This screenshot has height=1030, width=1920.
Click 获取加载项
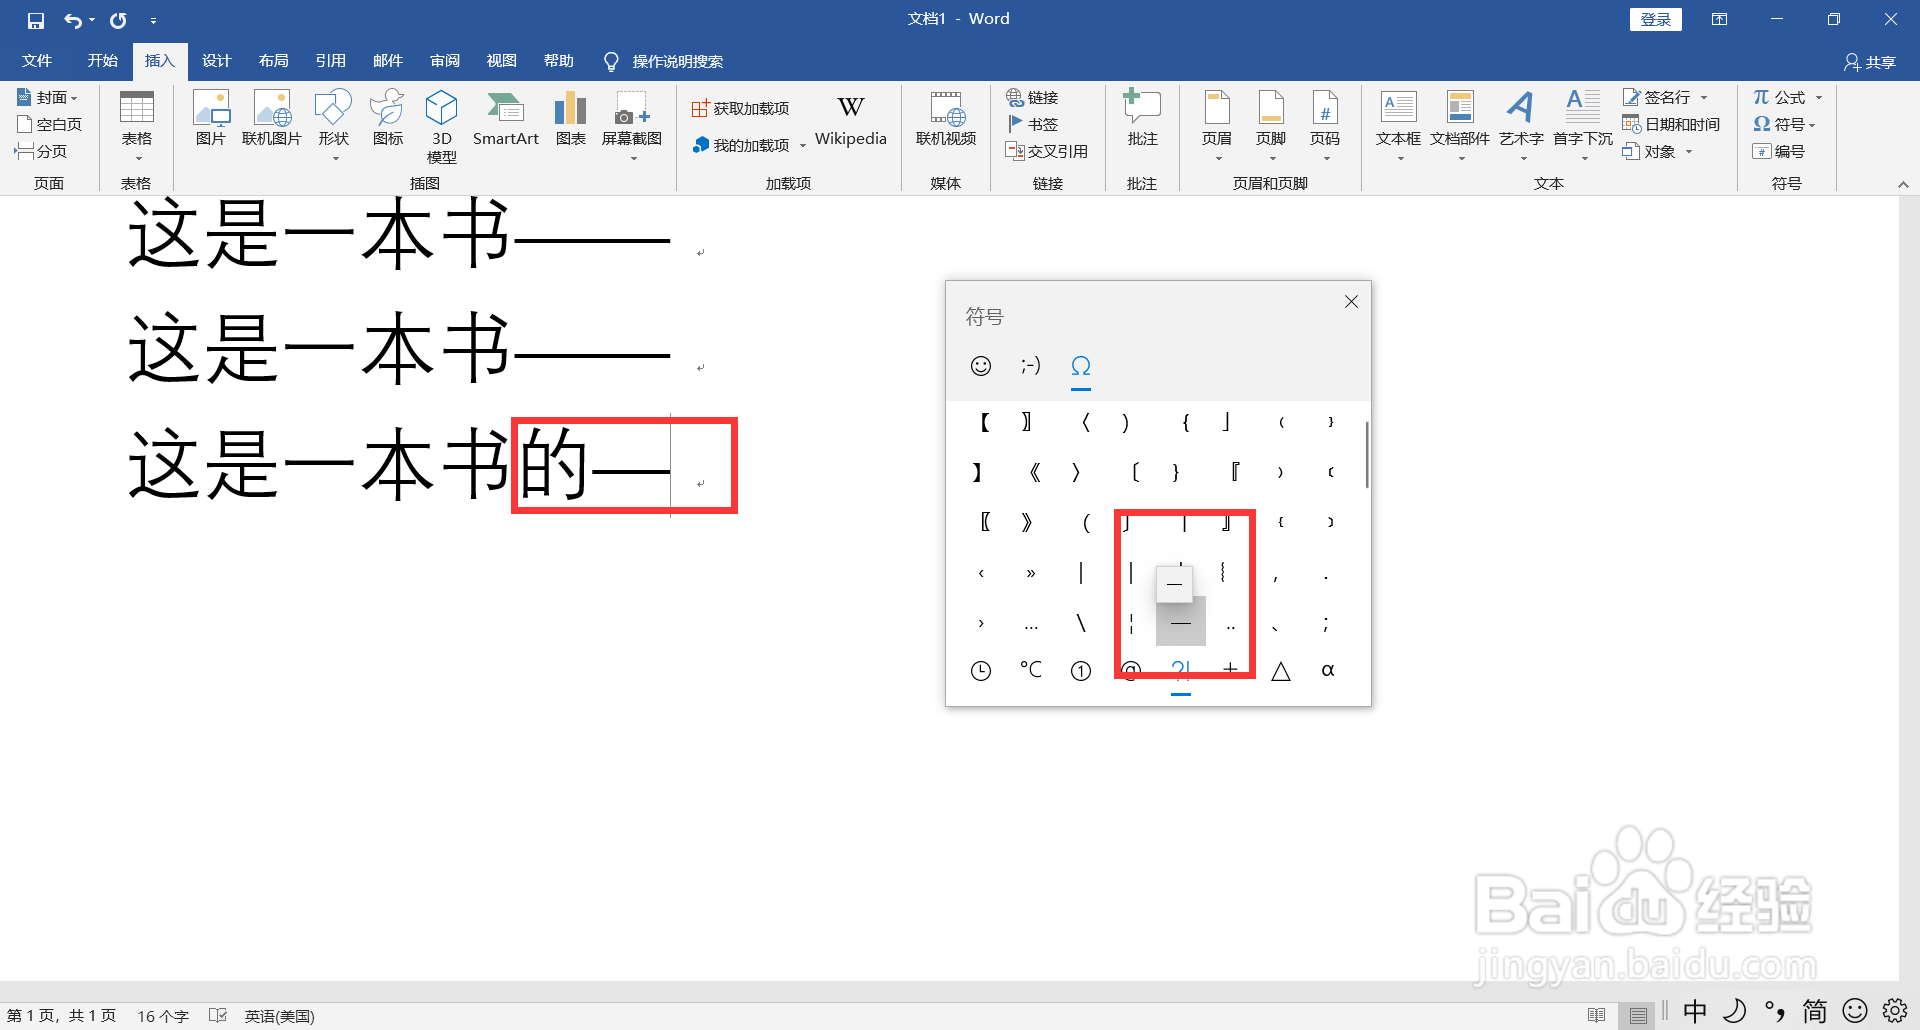(x=740, y=108)
